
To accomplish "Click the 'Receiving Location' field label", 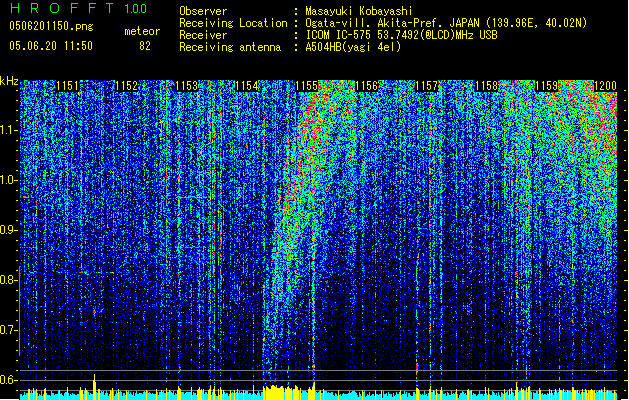I will coord(233,23).
